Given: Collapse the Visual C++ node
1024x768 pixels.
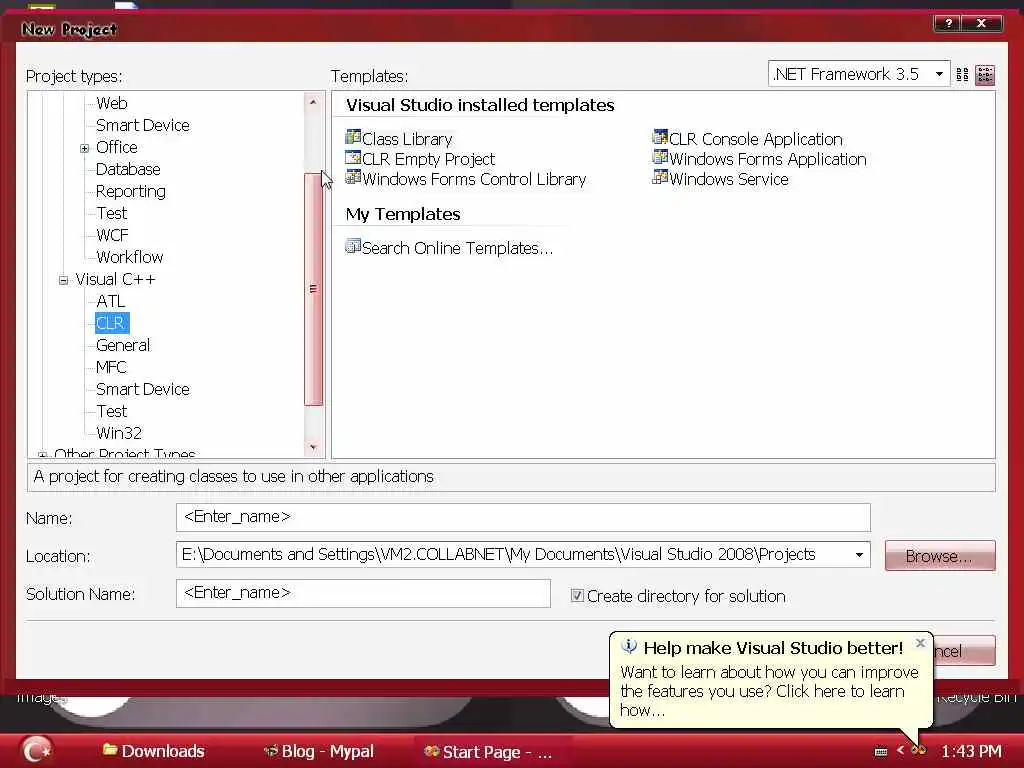Looking at the screenshot, I should [x=63, y=280].
